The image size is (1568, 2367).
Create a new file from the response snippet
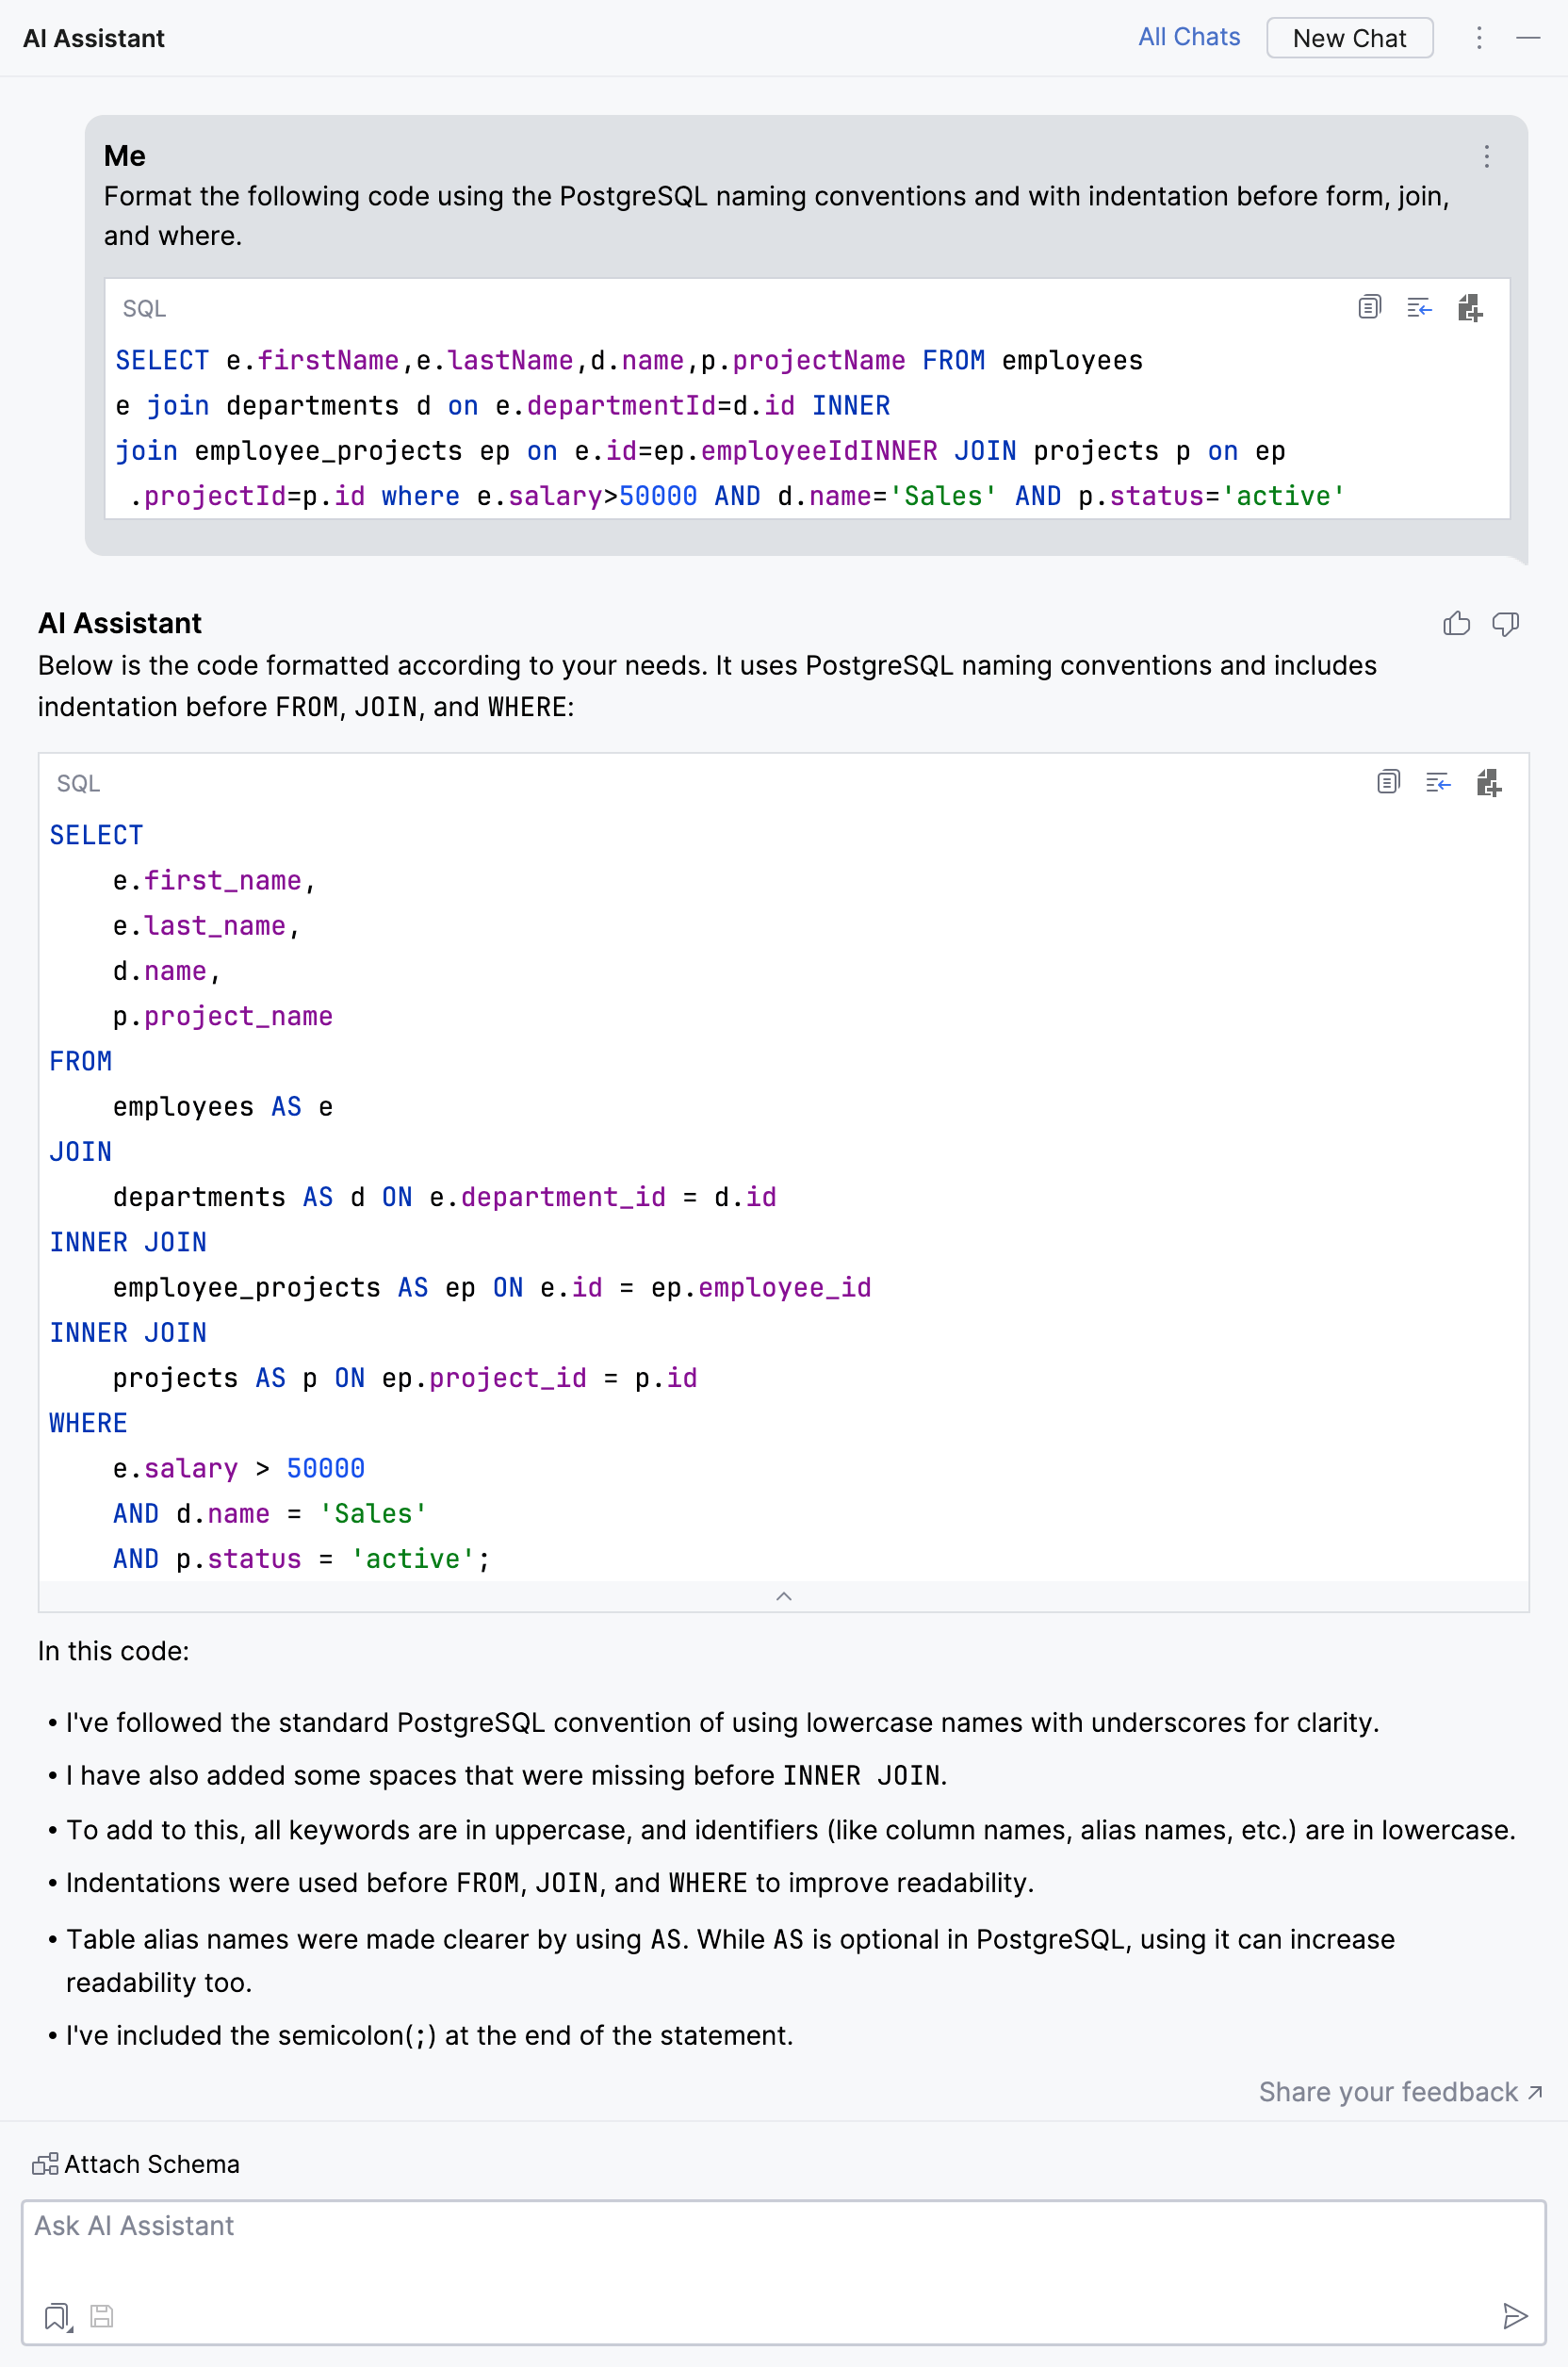pyautogui.click(x=1489, y=783)
